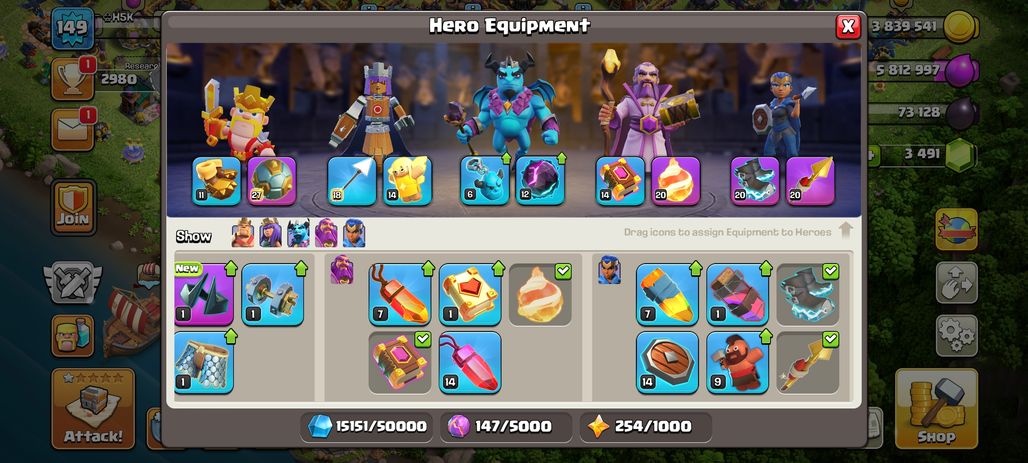Filter equipment by Minion Prince portrait
The height and width of the screenshot is (463, 1028).
298,233
